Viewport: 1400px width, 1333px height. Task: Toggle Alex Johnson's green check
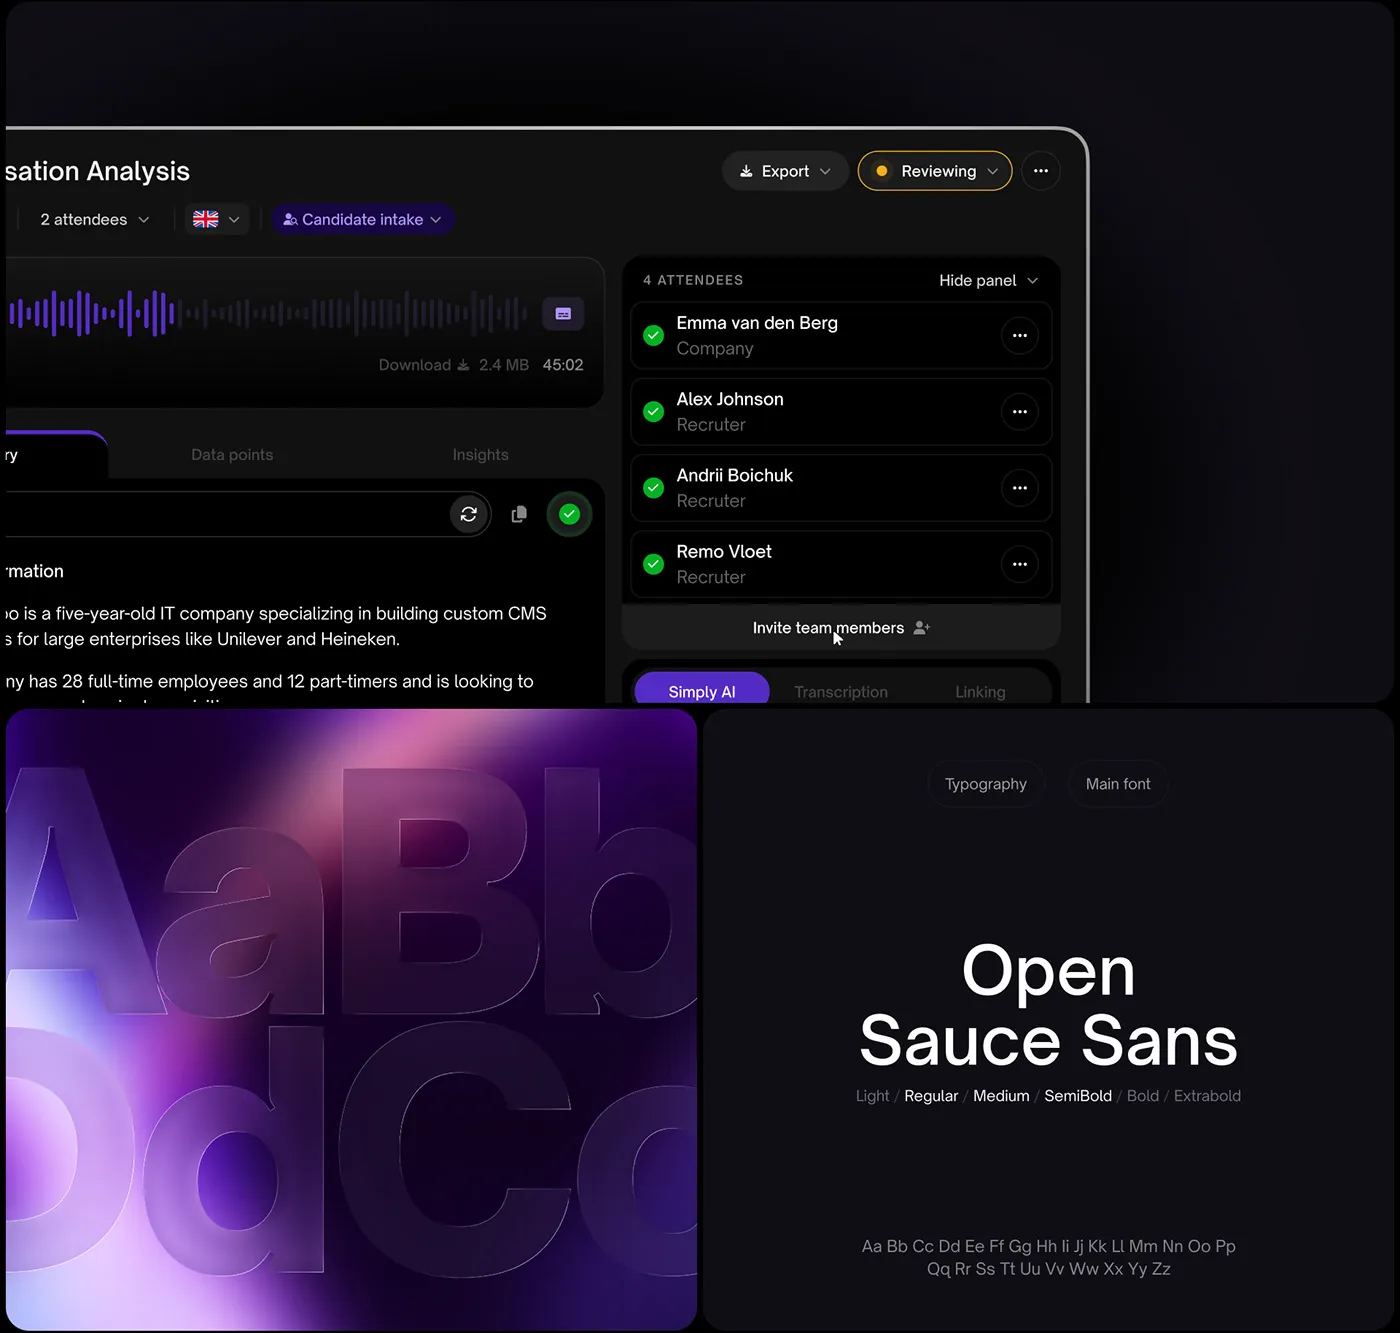pyautogui.click(x=654, y=412)
